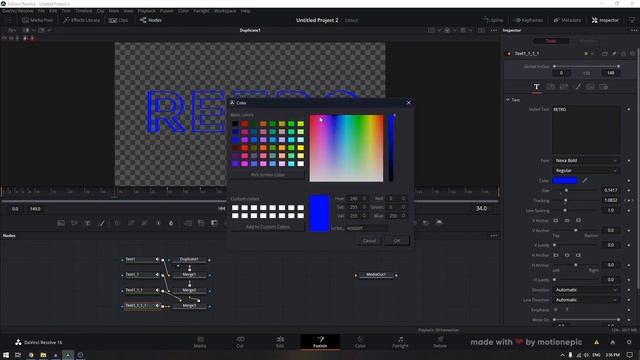Open the File menu

click(41, 11)
